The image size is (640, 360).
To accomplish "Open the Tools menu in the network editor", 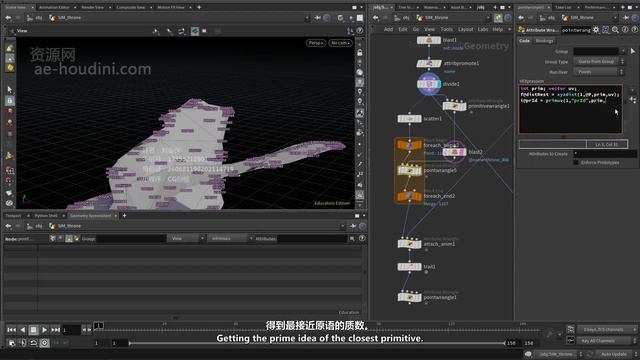I will tap(446, 29).
